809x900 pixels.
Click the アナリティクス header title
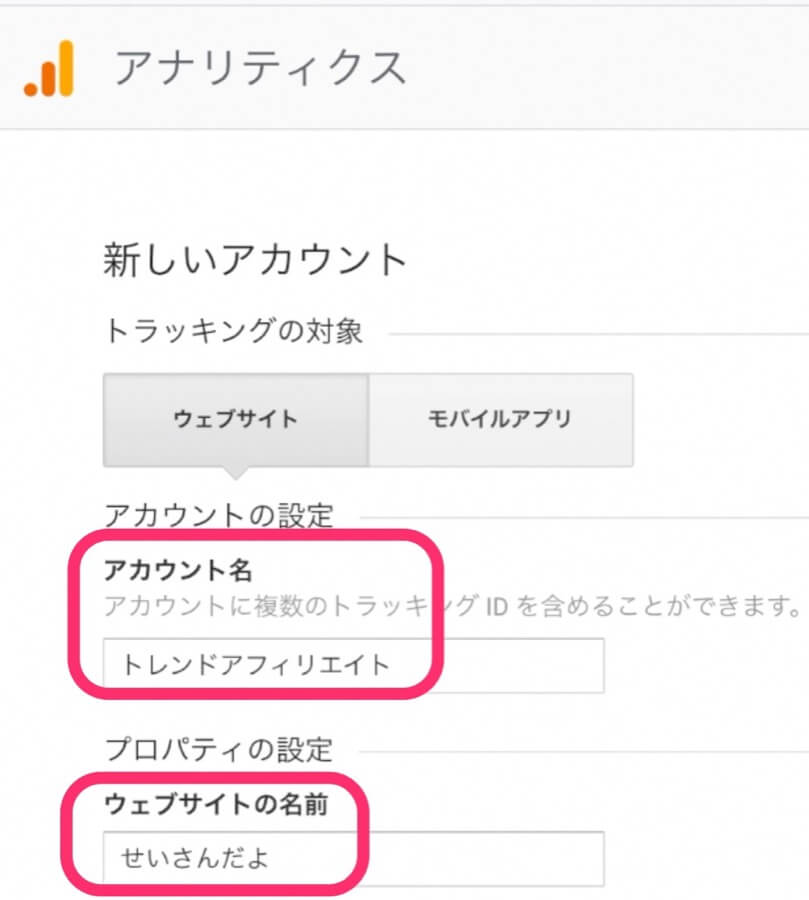260,68
